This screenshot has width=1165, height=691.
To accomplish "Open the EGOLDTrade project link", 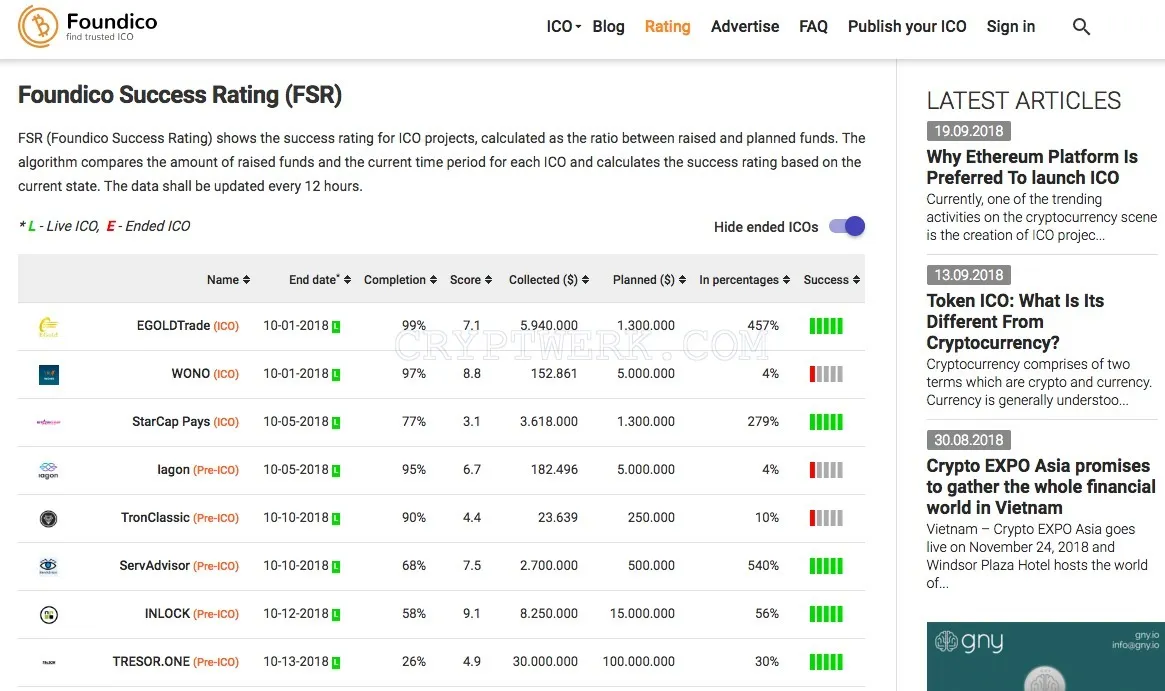I will [173, 325].
